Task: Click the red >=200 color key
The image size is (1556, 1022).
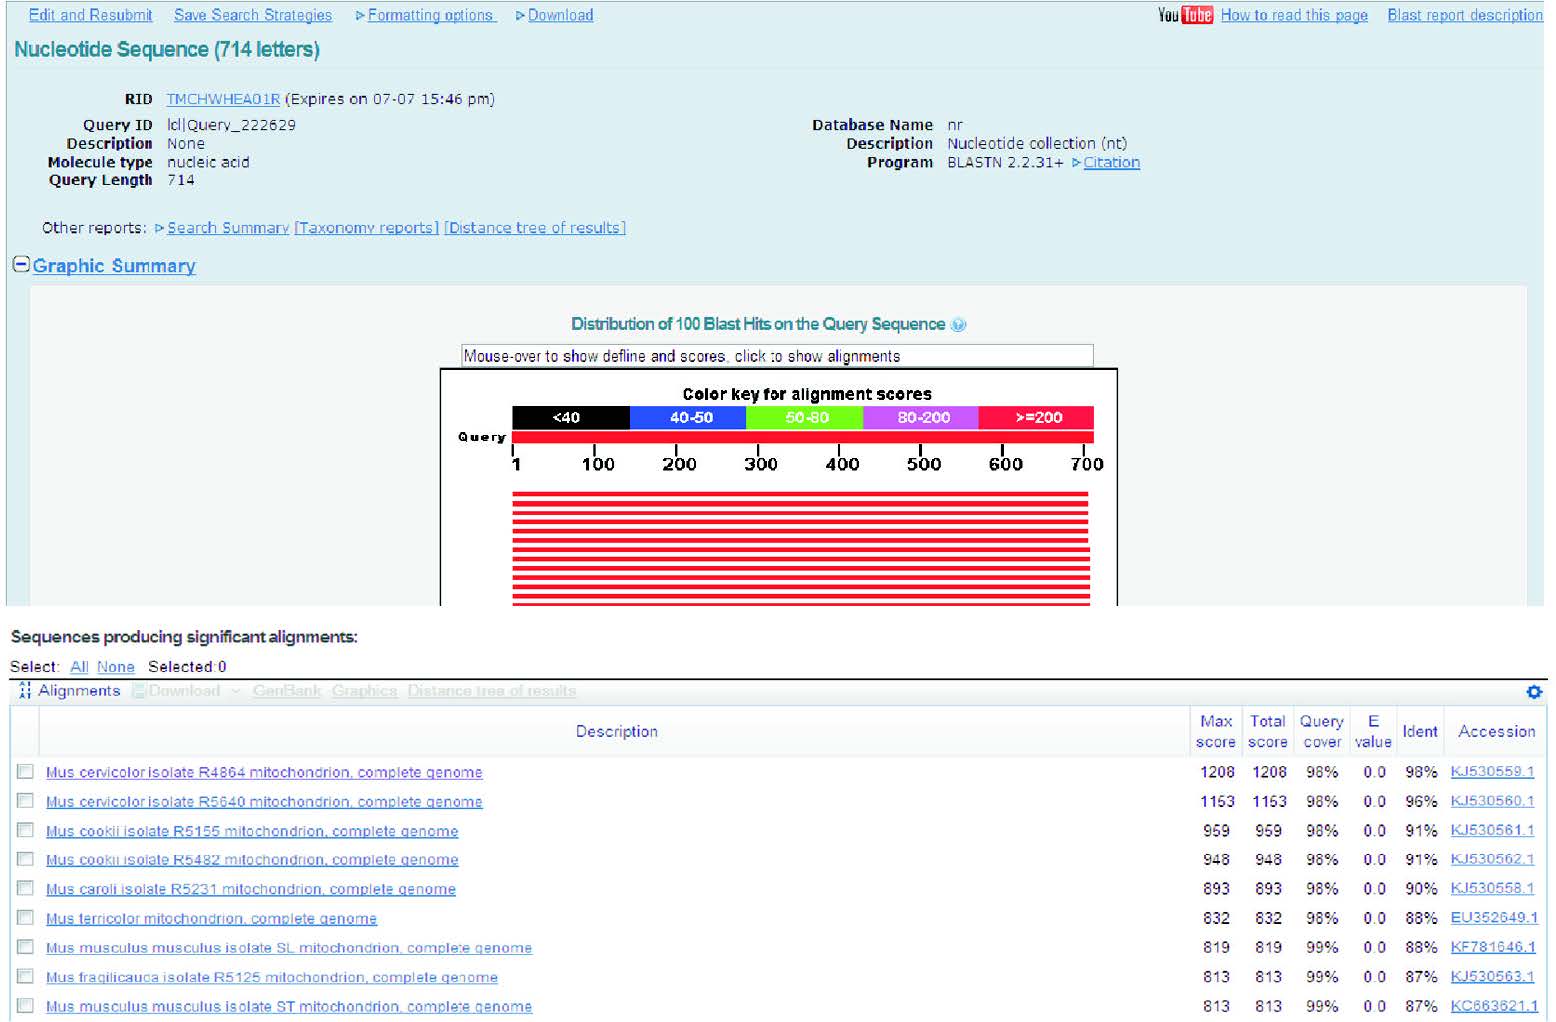Action: (x=1036, y=418)
